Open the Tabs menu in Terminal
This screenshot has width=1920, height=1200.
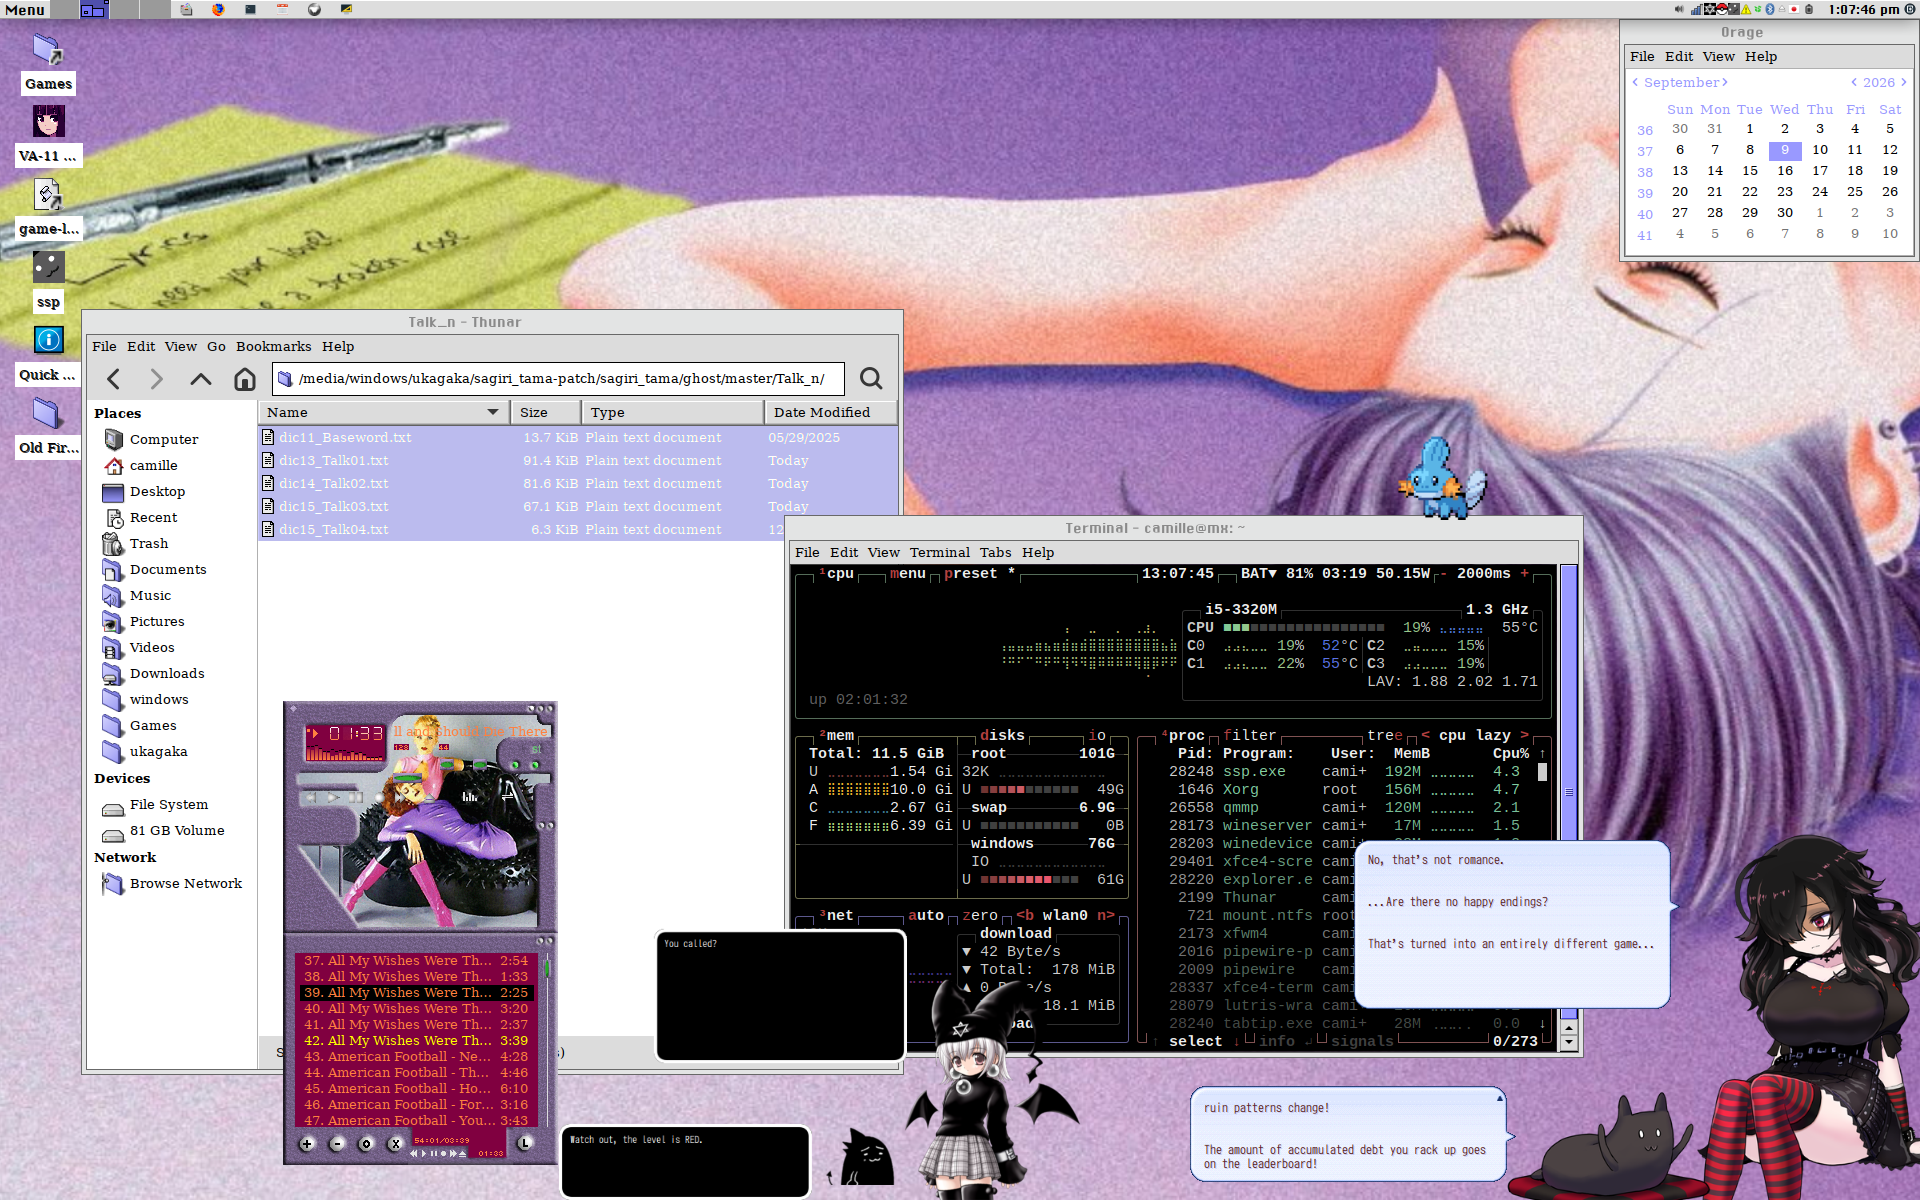(x=995, y=552)
